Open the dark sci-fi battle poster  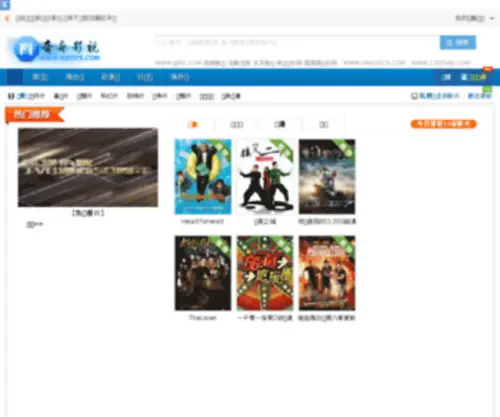[x=327, y=177]
